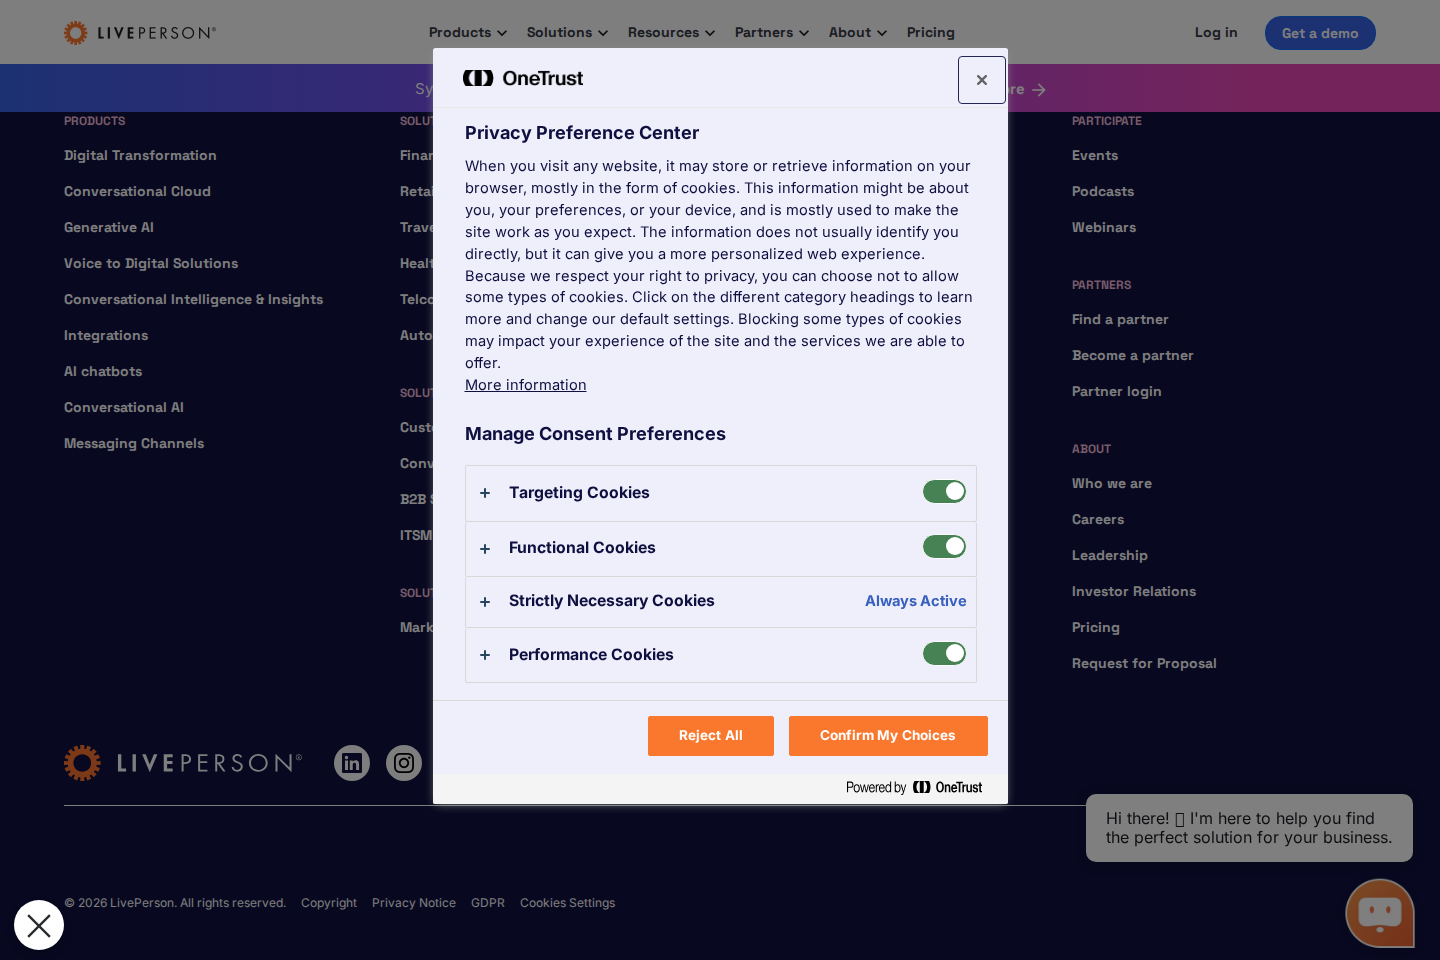
Task: Open Privacy Notice footer link
Action: [414, 903]
